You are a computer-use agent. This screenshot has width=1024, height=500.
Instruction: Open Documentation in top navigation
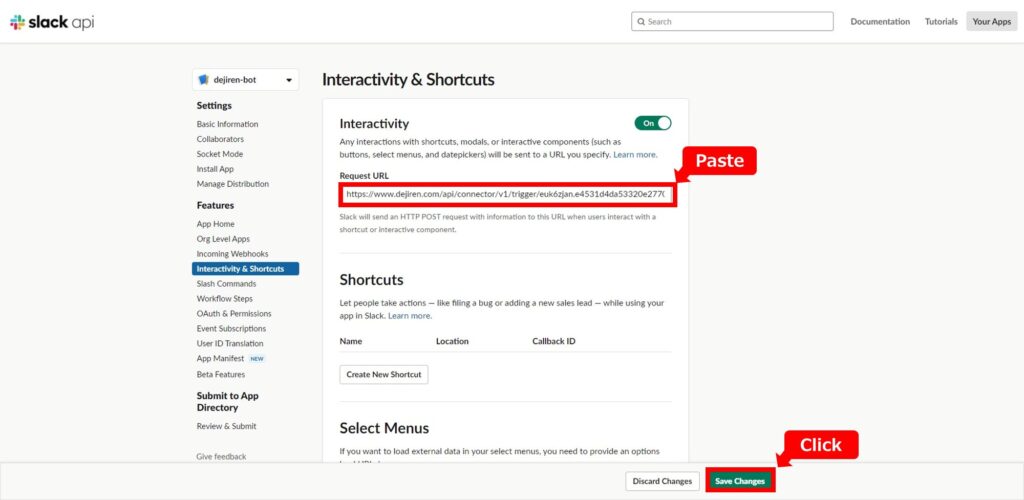click(x=880, y=22)
